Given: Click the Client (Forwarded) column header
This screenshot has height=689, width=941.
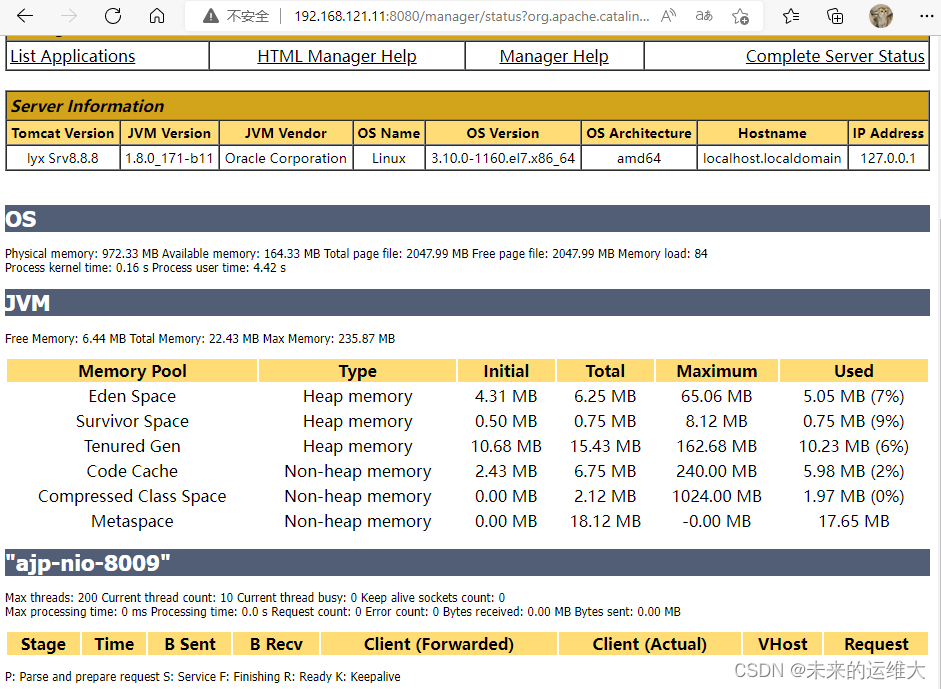Looking at the screenshot, I should (439, 644).
